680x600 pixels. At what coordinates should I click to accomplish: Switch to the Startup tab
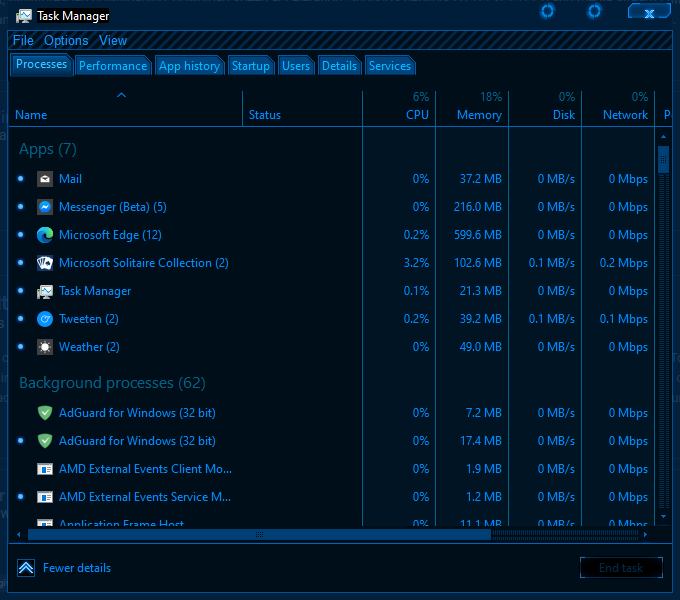point(251,66)
